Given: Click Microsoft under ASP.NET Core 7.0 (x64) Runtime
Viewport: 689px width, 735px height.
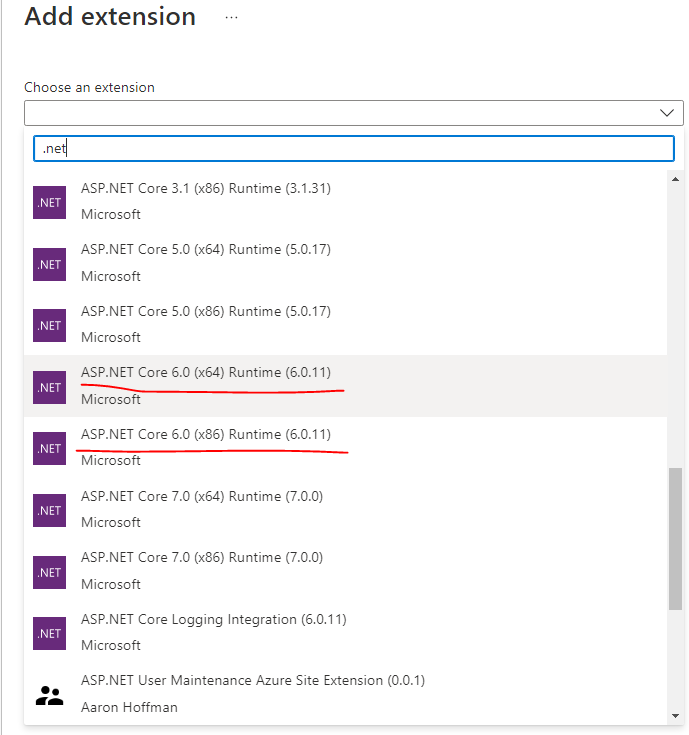Looking at the screenshot, I should point(111,522).
